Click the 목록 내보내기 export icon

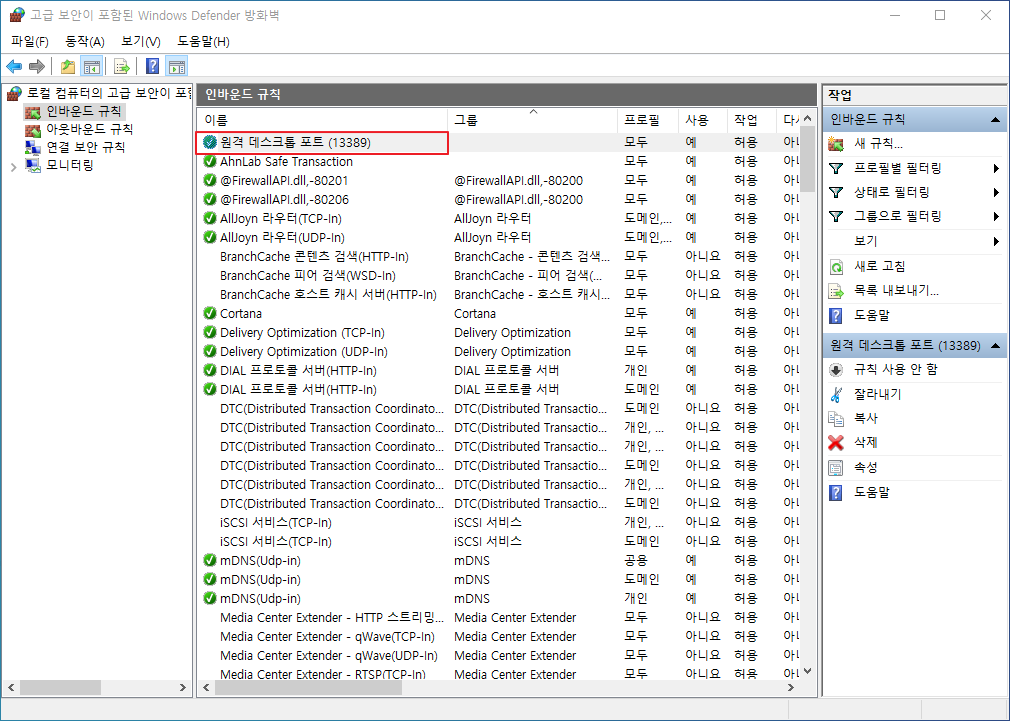click(x=836, y=291)
